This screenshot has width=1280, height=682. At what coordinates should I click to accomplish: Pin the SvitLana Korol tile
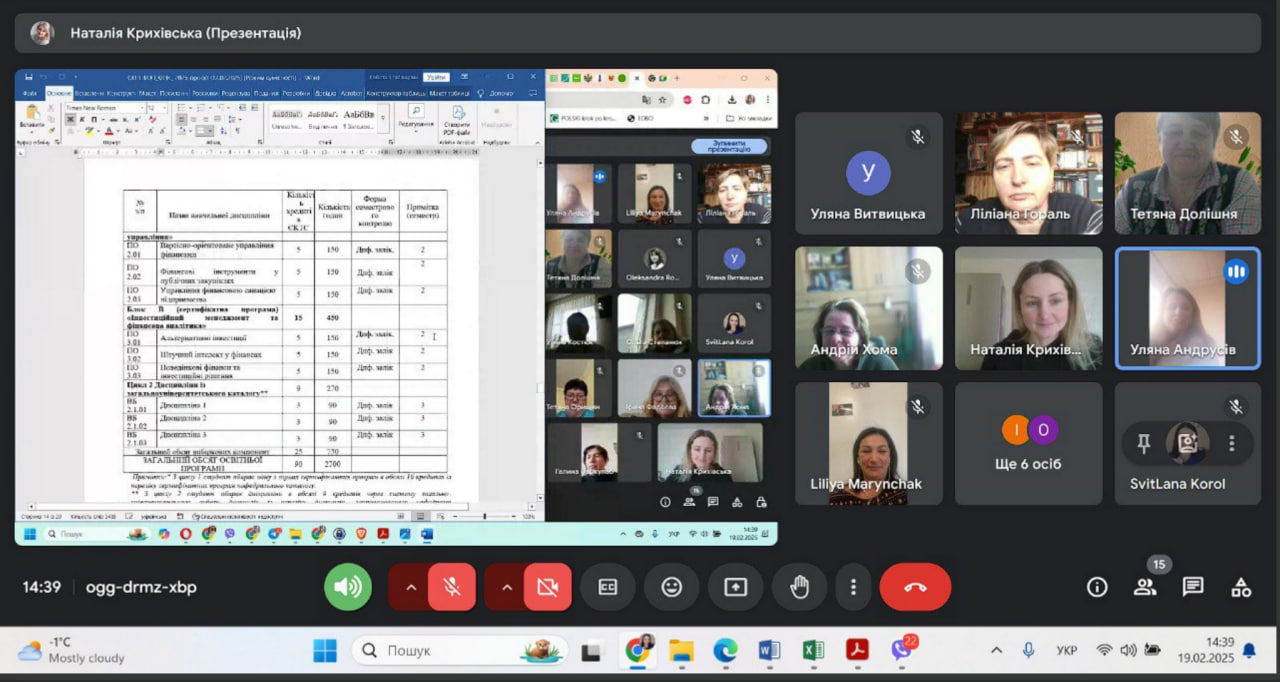click(x=1144, y=443)
